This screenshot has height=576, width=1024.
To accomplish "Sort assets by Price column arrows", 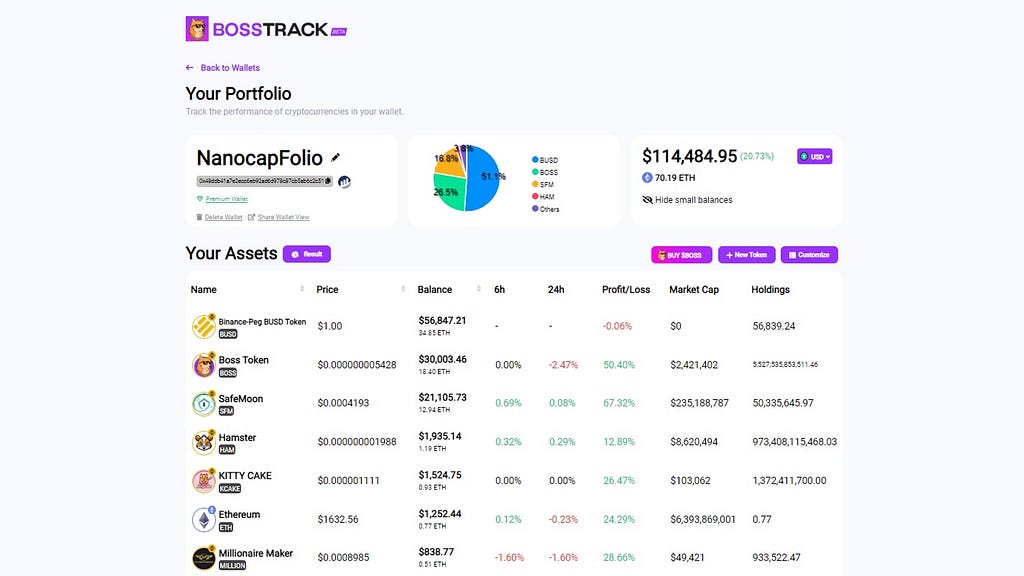I will 403,289.
